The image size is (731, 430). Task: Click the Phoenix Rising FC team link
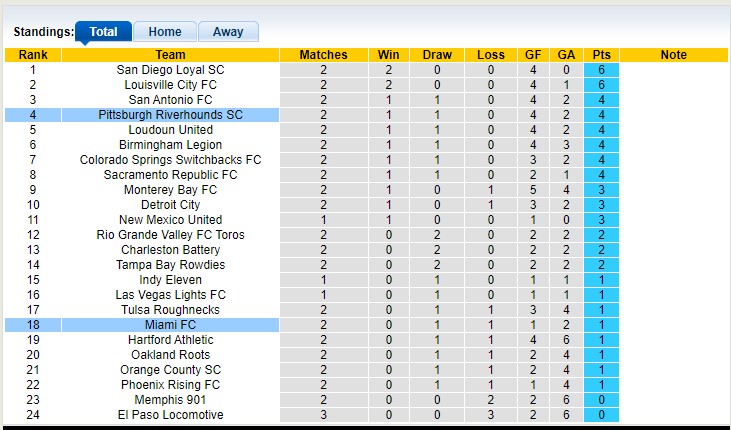[170, 385]
